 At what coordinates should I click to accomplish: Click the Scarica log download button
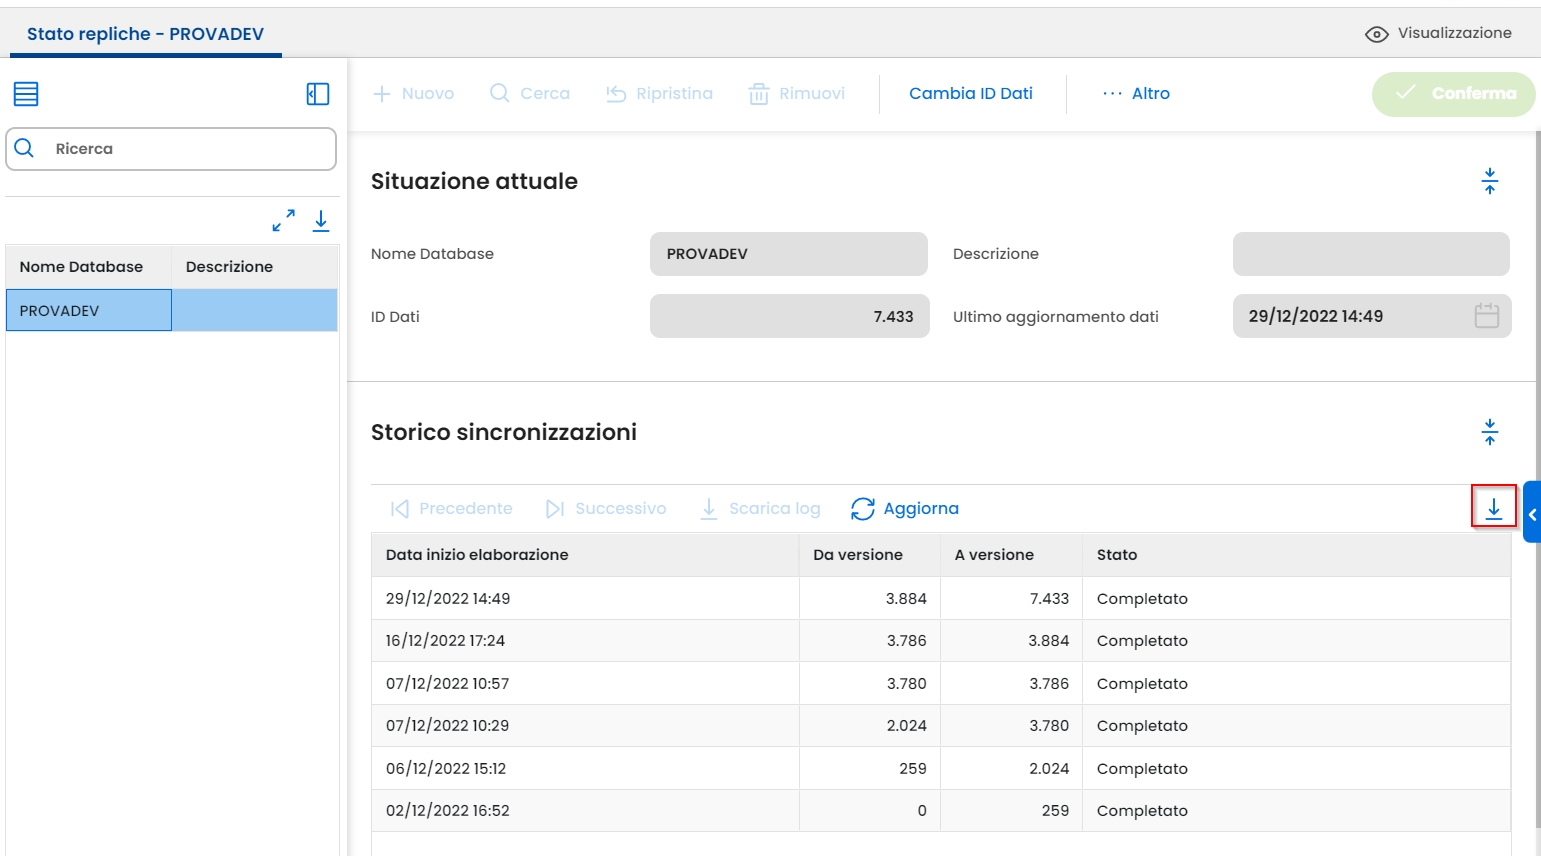[760, 508]
